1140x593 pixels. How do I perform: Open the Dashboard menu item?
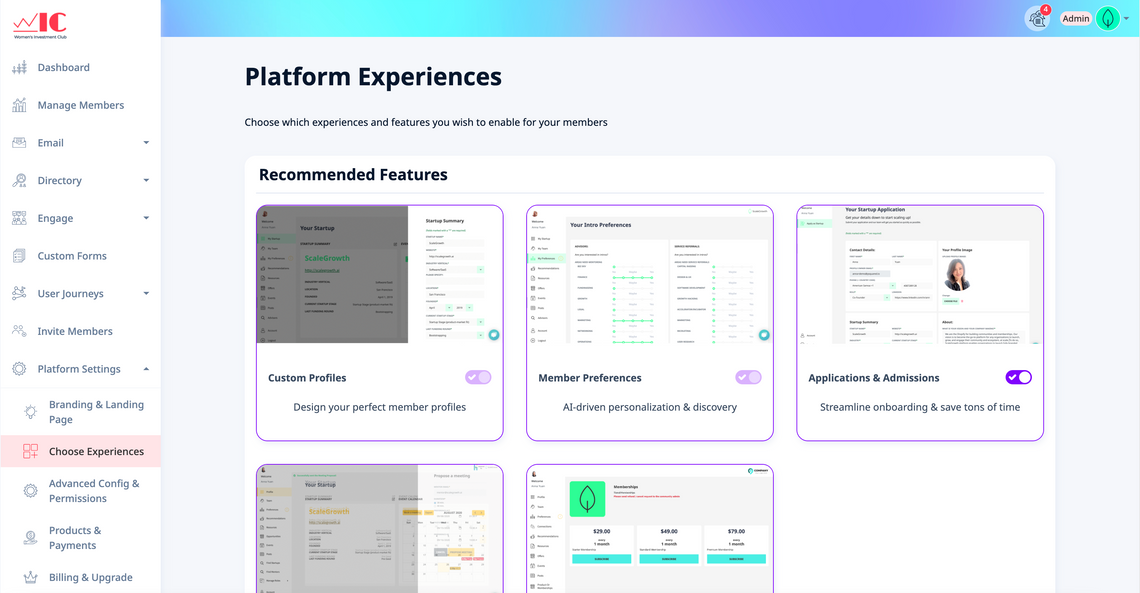pos(80,68)
